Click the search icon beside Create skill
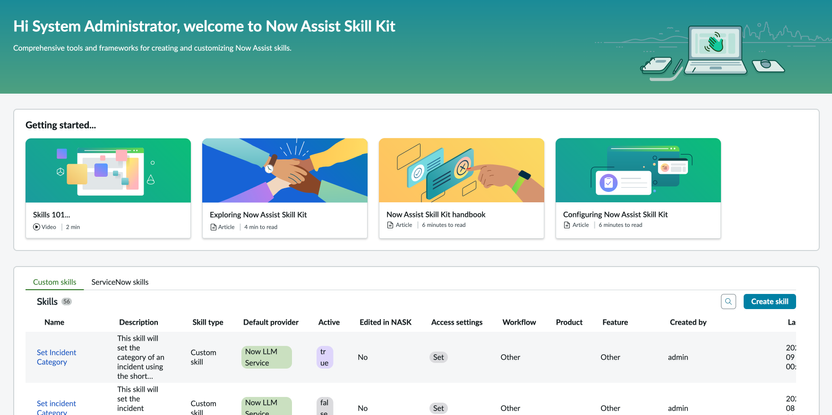Viewport: 832px width, 415px height. point(728,301)
